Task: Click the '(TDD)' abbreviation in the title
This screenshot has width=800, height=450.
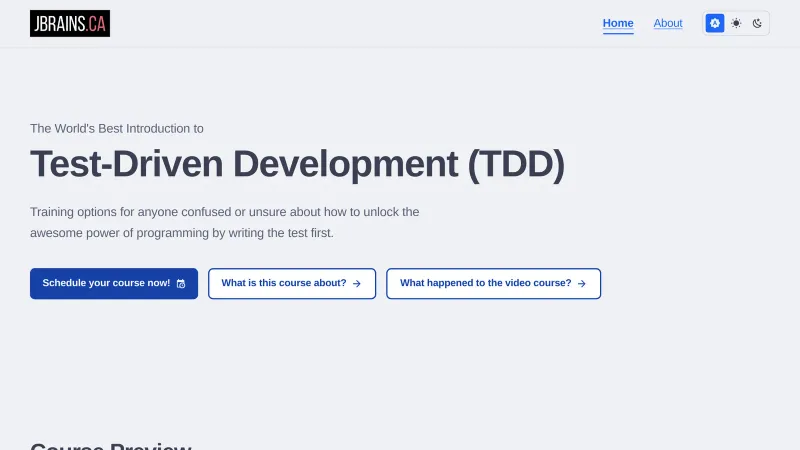Action: point(516,165)
